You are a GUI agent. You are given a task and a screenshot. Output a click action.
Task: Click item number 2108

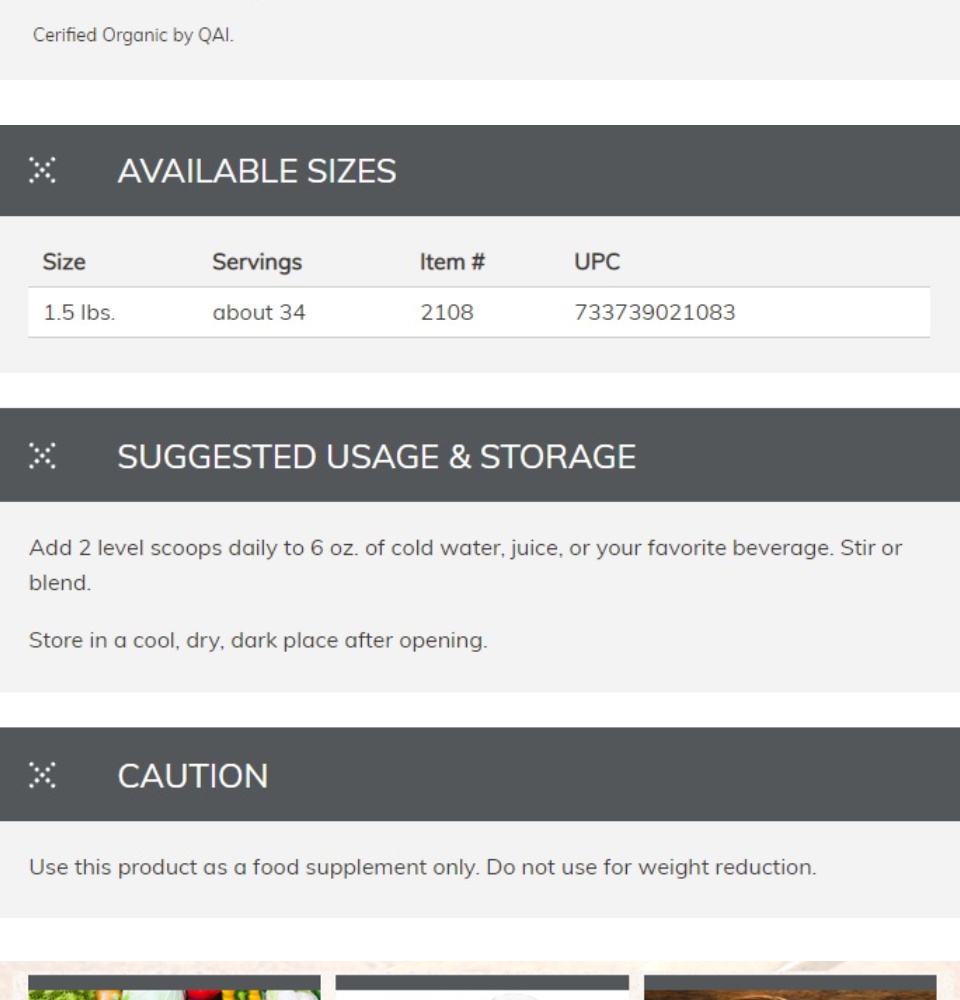coord(447,312)
